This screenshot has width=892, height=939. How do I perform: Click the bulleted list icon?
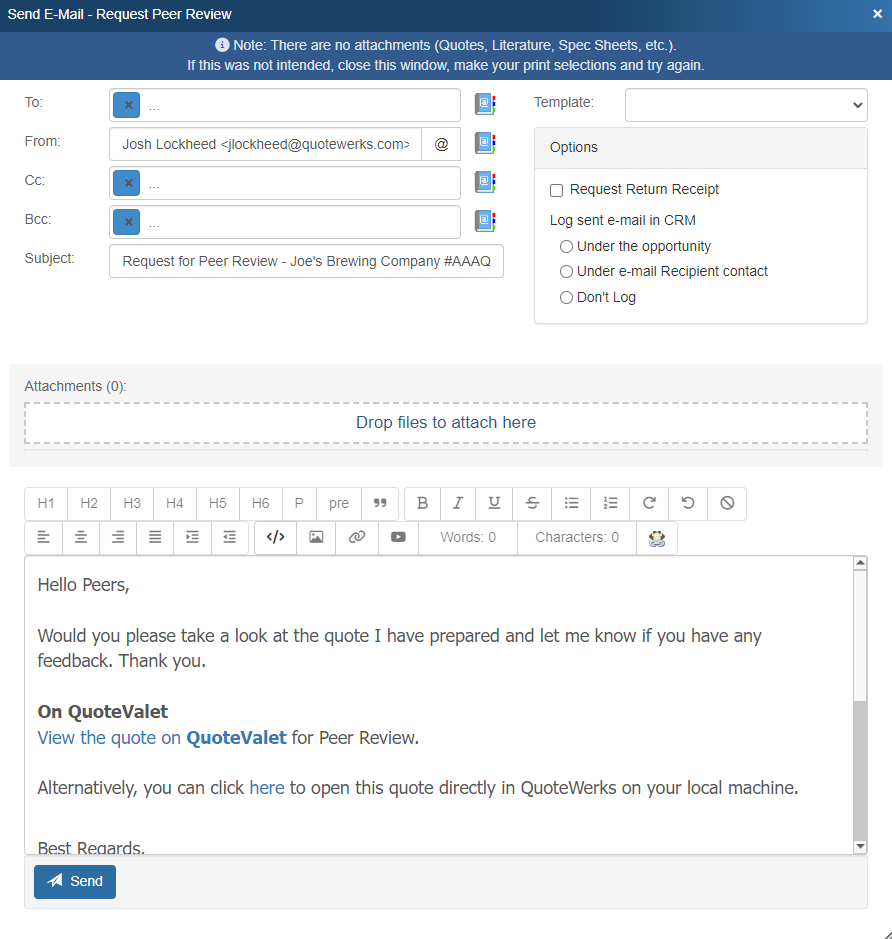(x=571, y=503)
